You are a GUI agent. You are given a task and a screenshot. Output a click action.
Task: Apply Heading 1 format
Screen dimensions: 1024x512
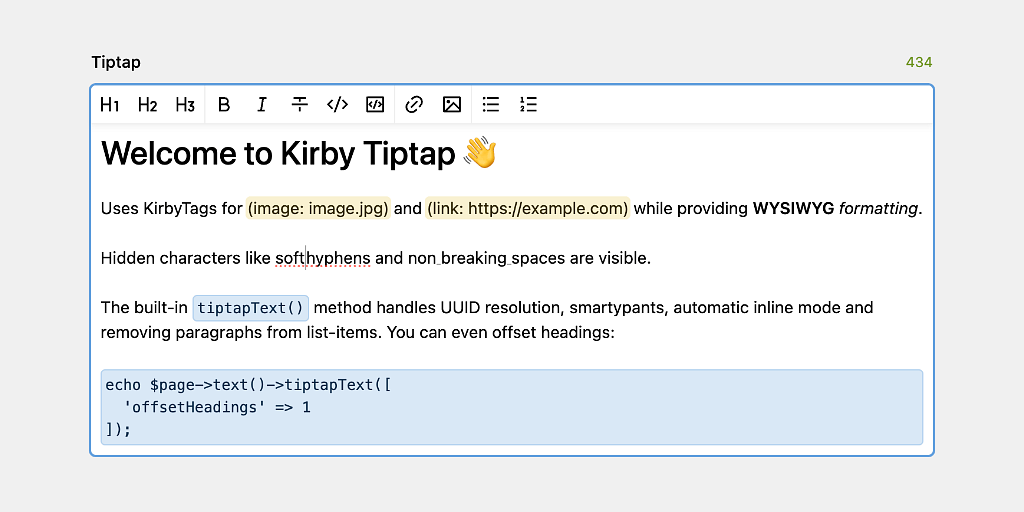coord(109,104)
